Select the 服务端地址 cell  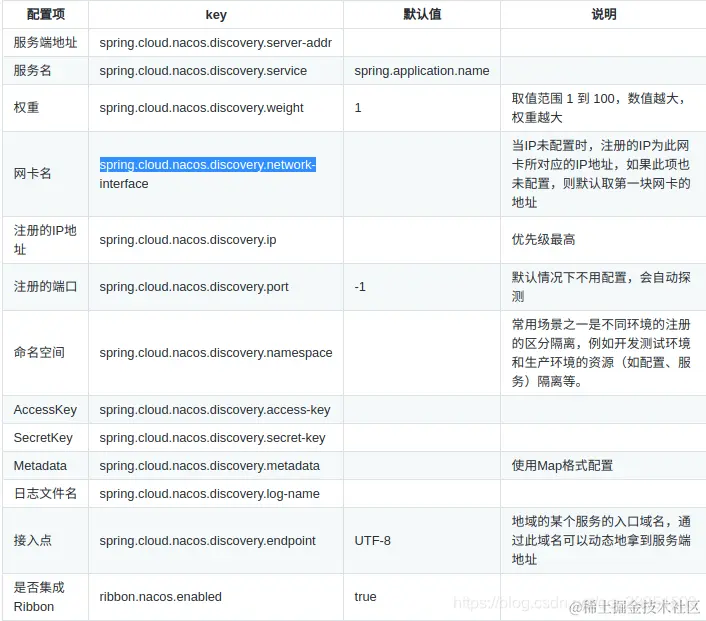[x=45, y=42]
